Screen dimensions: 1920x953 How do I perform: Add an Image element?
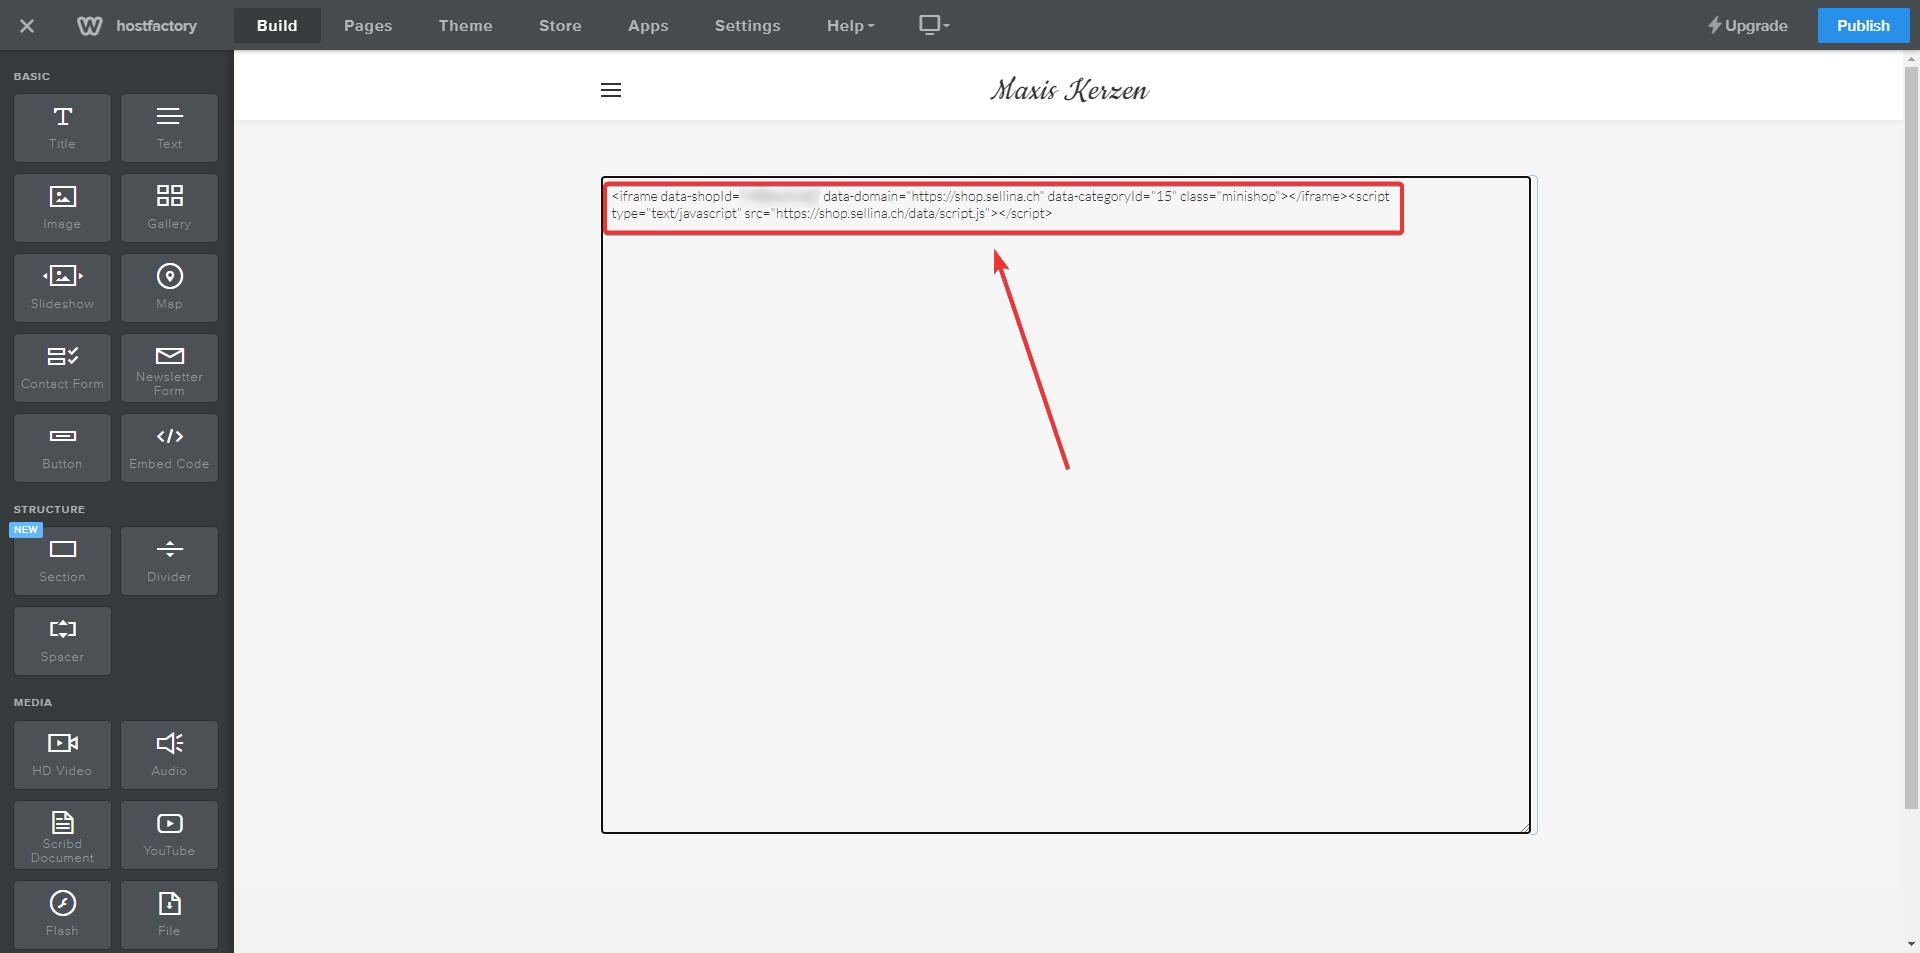tap(62, 208)
